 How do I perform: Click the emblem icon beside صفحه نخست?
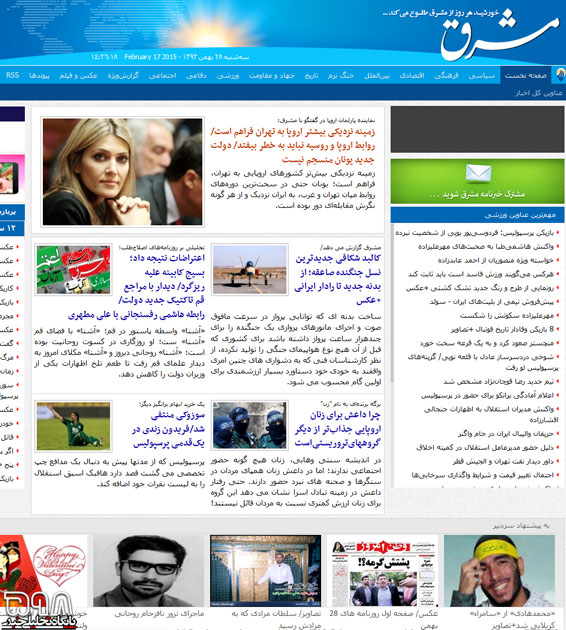[560, 75]
